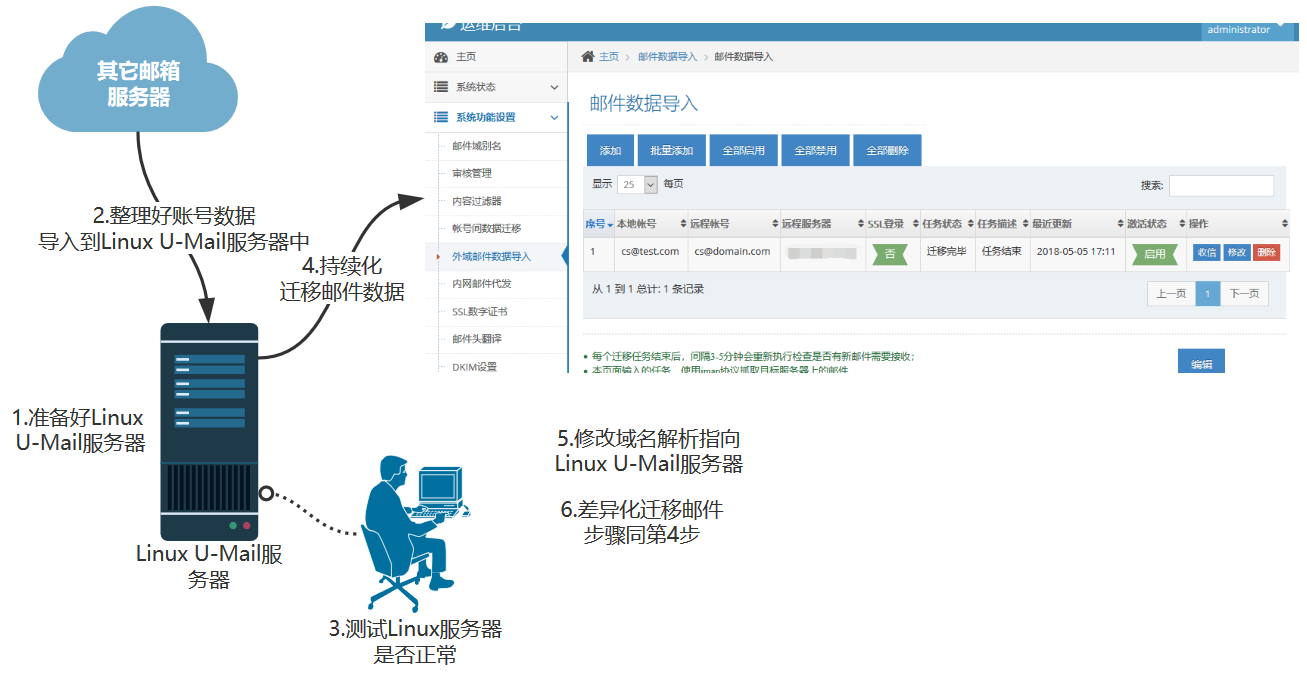Image resolution: width=1307 pixels, height=678 pixels.
Task: Open 外域邮件数据导入 in the sidebar
Action: click(491, 257)
